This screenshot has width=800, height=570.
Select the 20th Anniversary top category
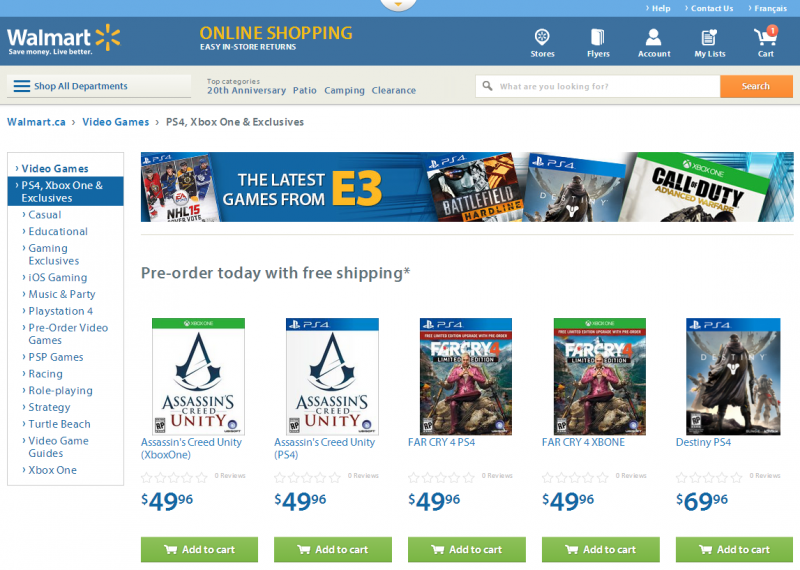coord(246,90)
